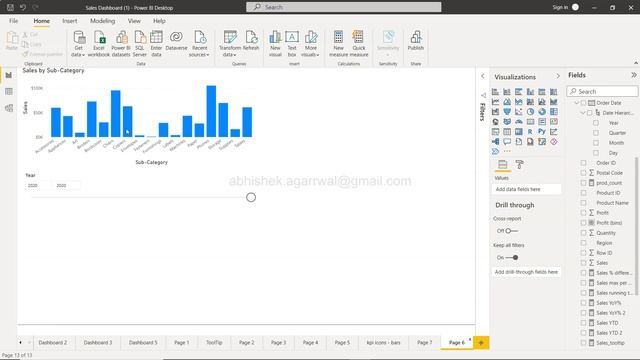Screen dimensions: 640x360
Task: Click the Refresh button
Action: (251, 40)
